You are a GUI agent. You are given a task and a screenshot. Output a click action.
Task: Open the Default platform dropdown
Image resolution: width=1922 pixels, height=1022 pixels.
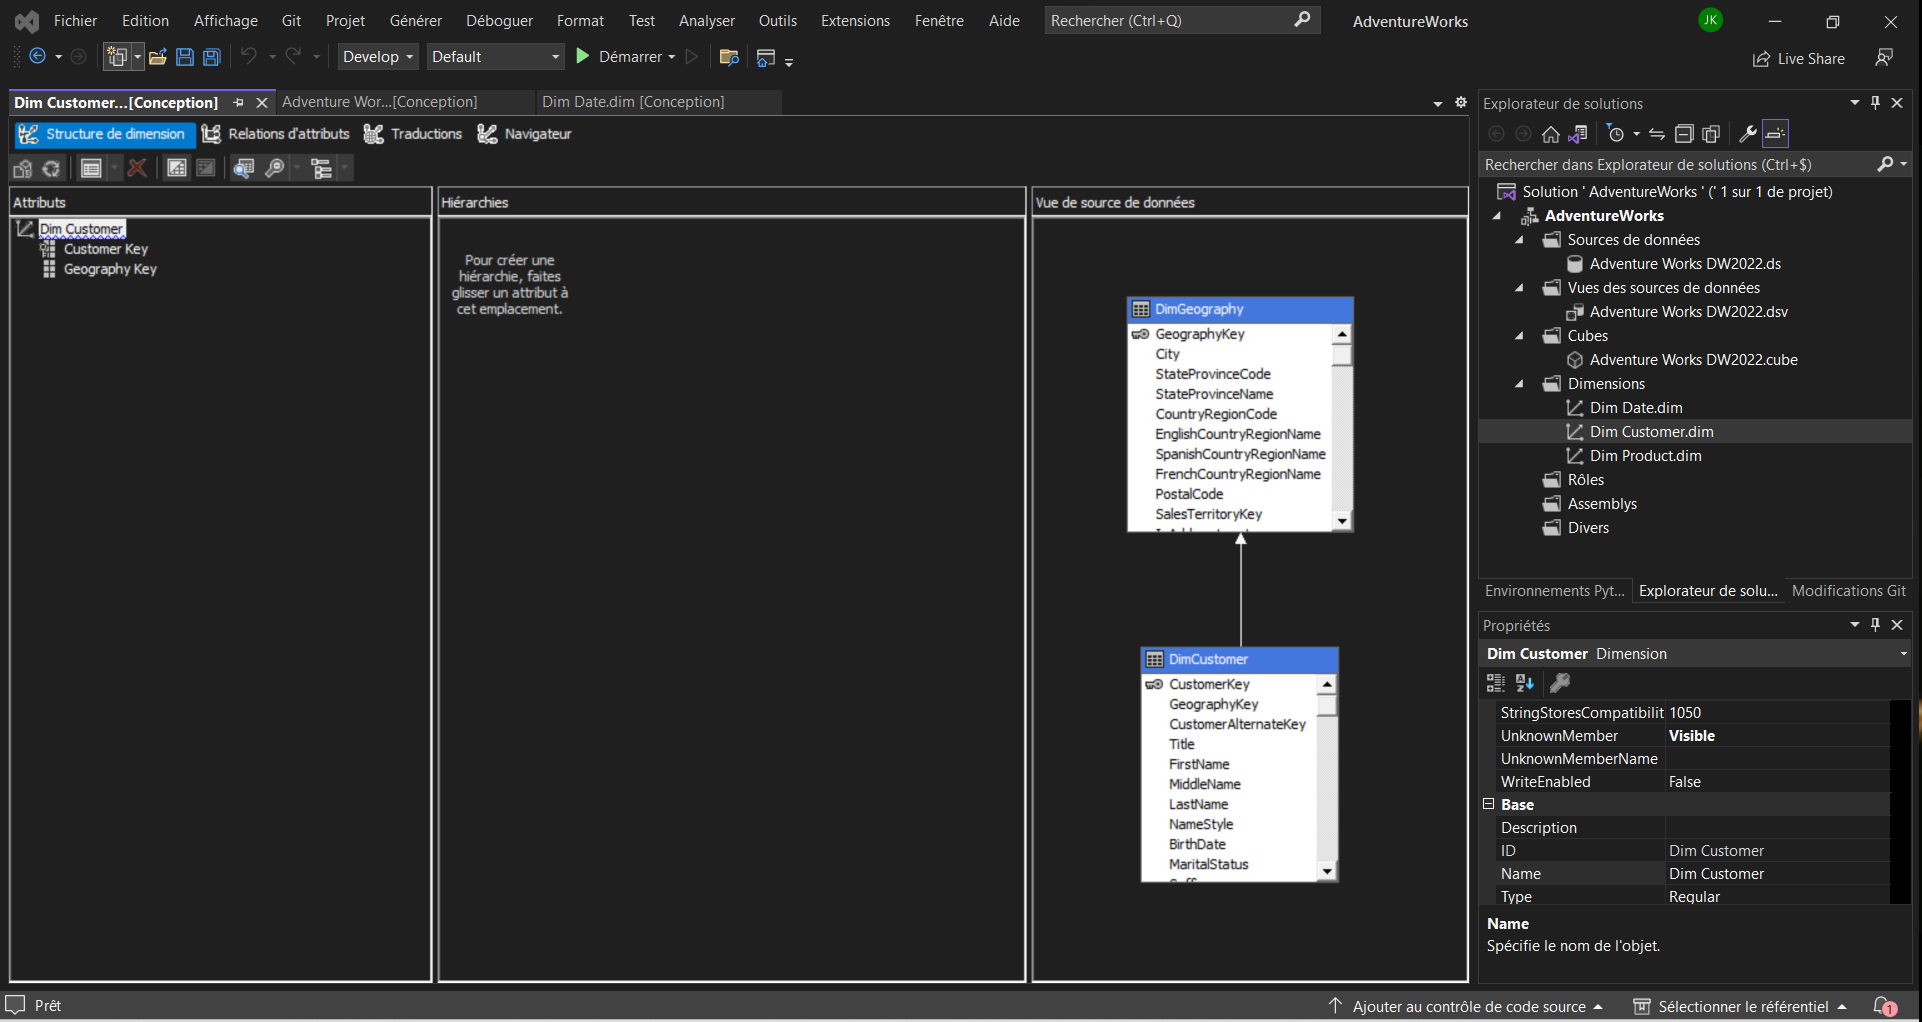tap(496, 57)
